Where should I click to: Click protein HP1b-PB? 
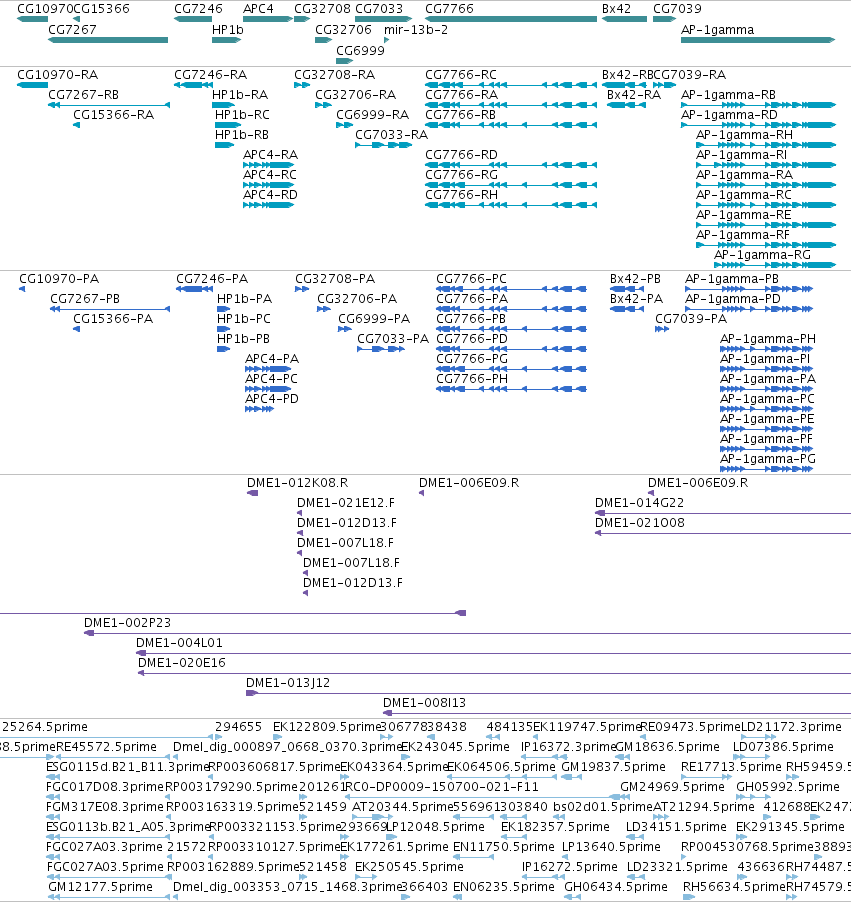point(243,339)
